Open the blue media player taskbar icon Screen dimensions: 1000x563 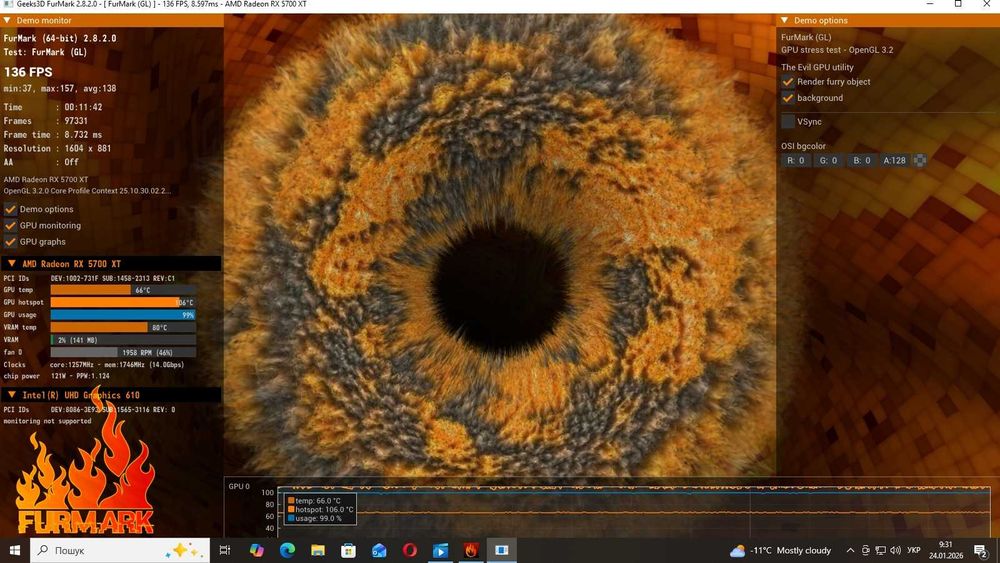pyautogui.click(x=440, y=550)
